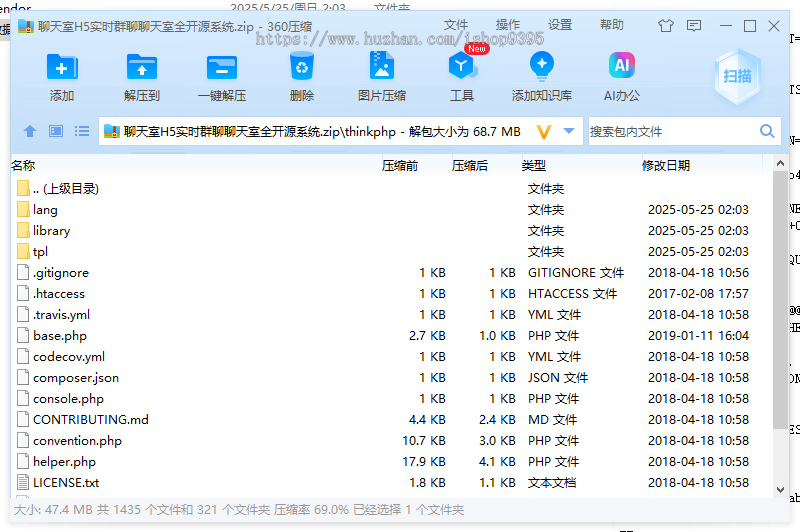Click the Add (添加) toolbar icon
The height and width of the screenshot is (532, 800).
(x=62, y=67)
